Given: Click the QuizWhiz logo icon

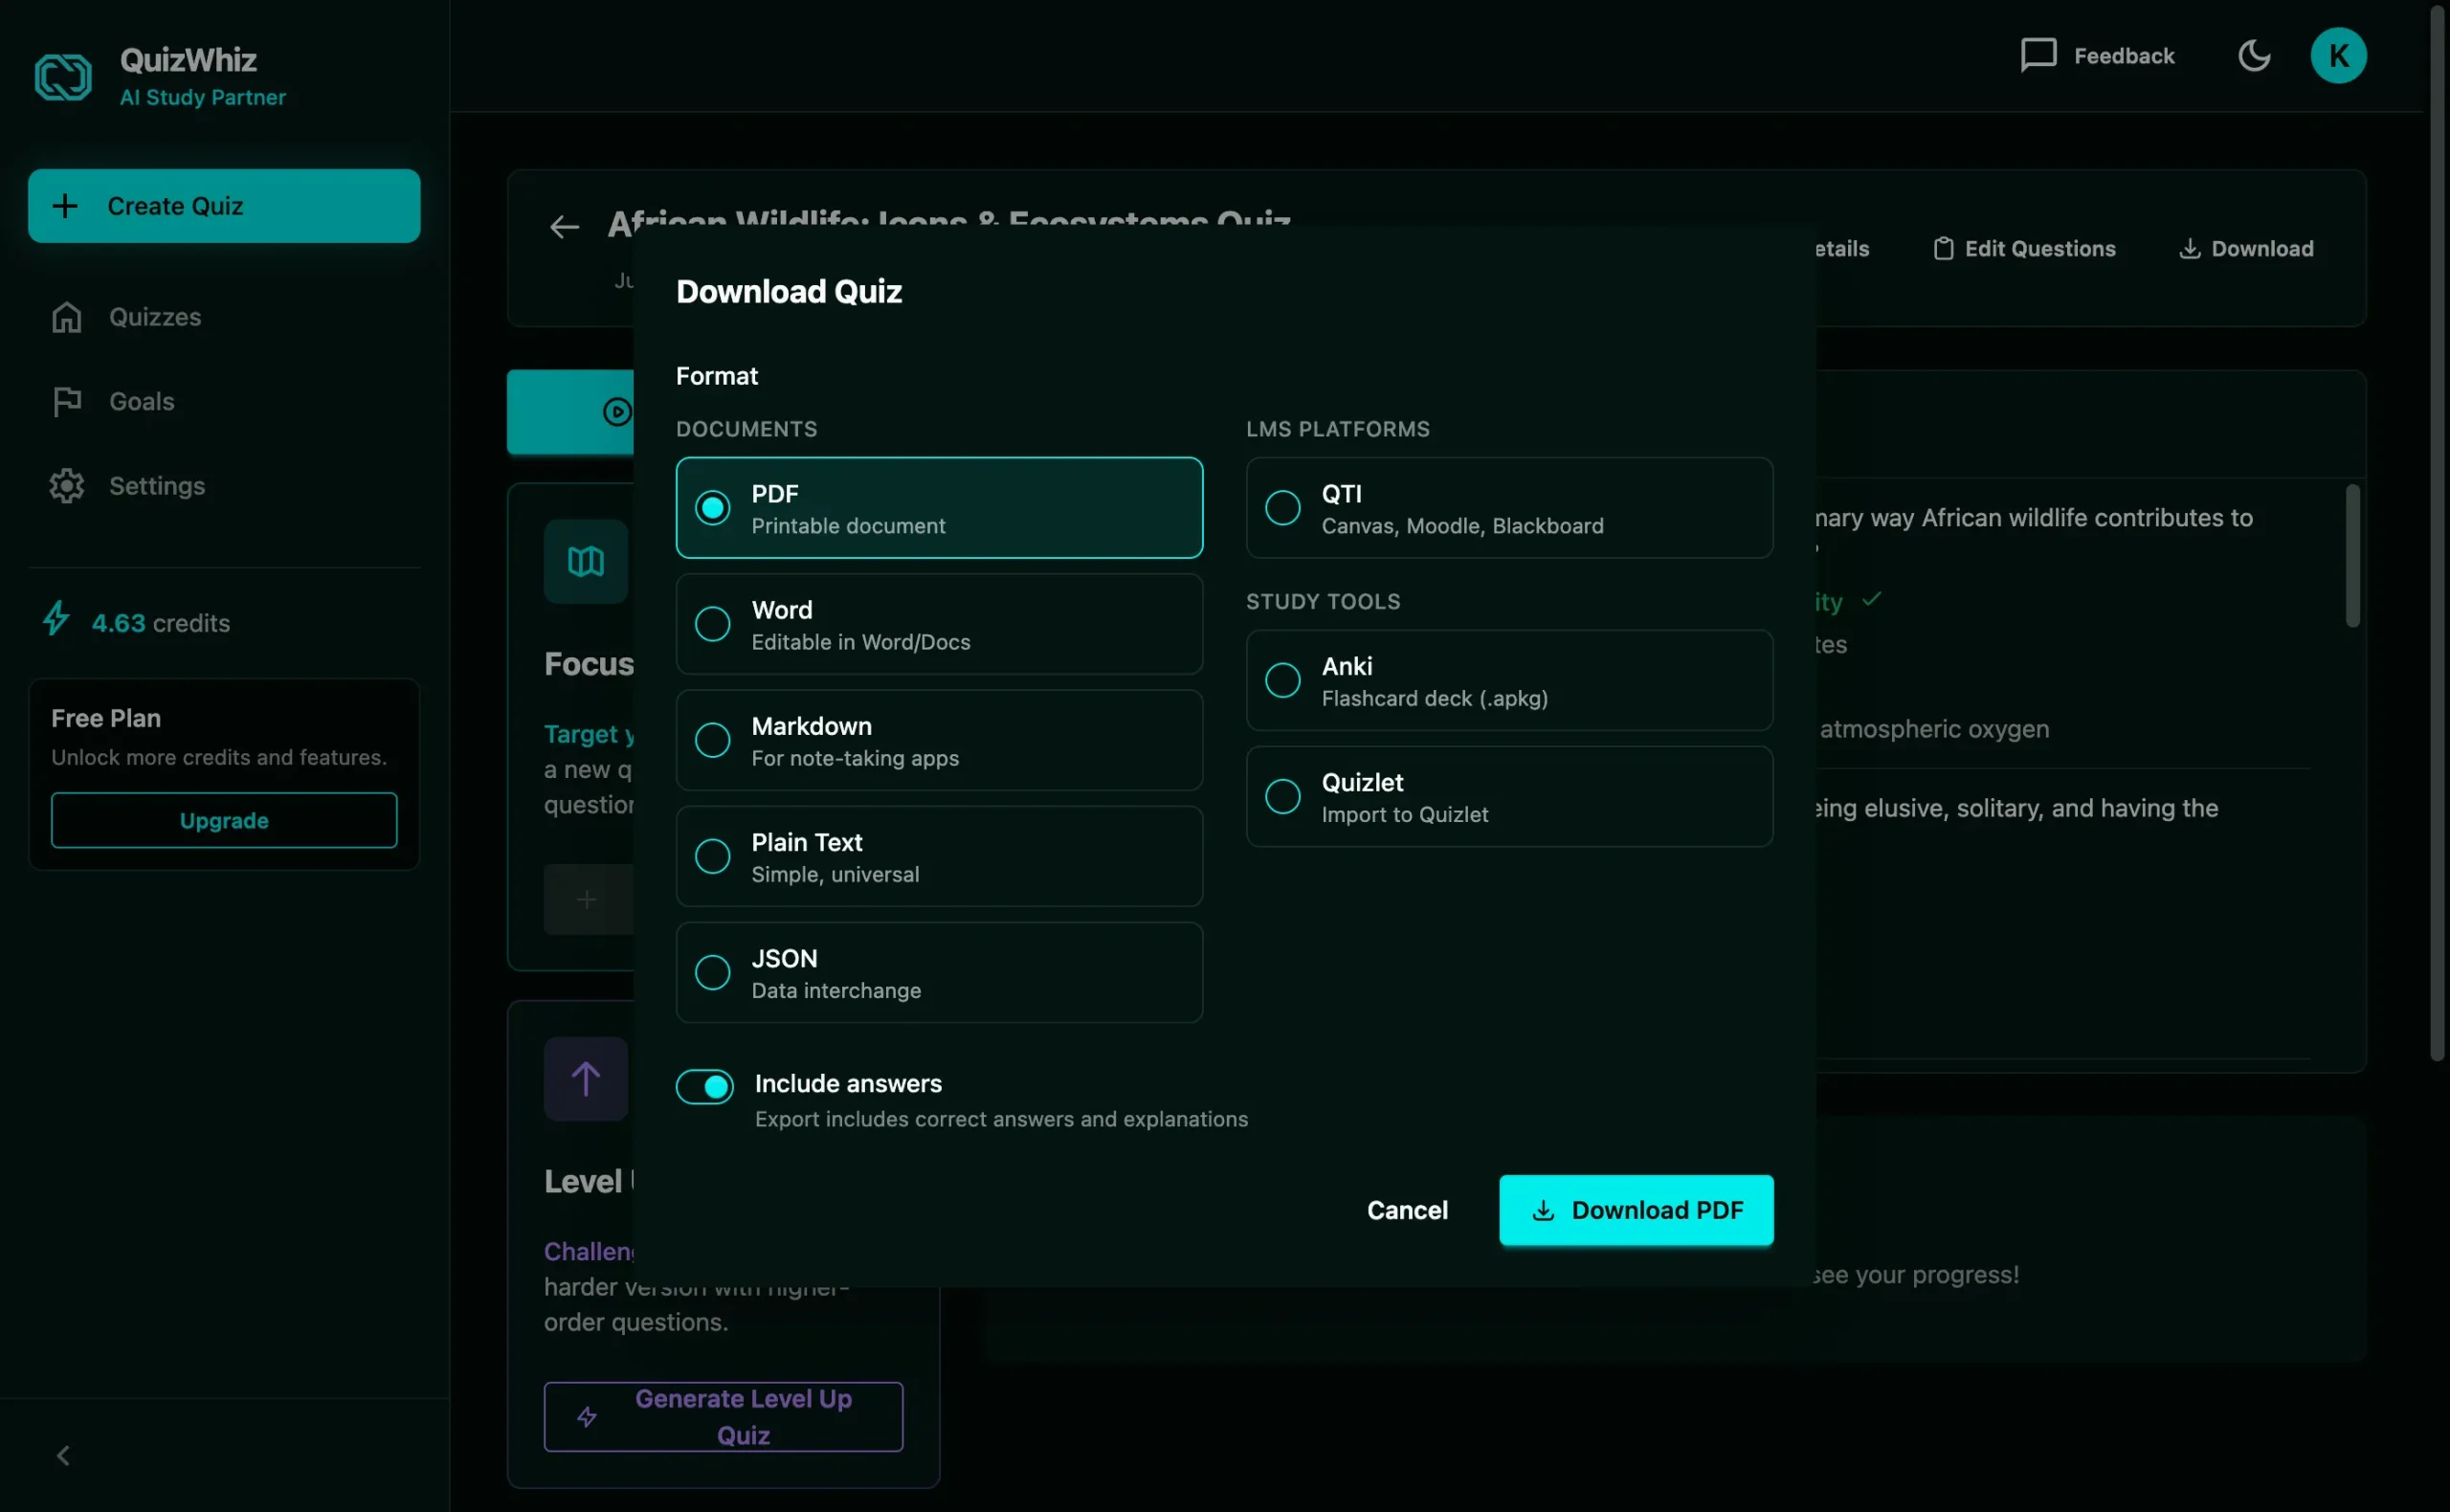Looking at the screenshot, I should coord(63,77).
